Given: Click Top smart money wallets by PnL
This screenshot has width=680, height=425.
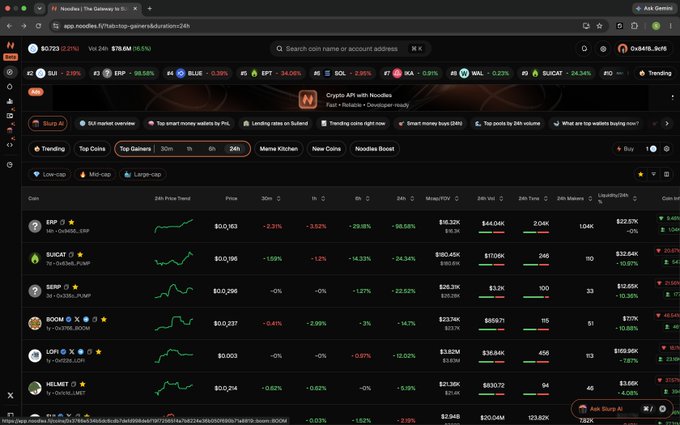Looking at the screenshot, I should pyautogui.click(x=189, y=124).
